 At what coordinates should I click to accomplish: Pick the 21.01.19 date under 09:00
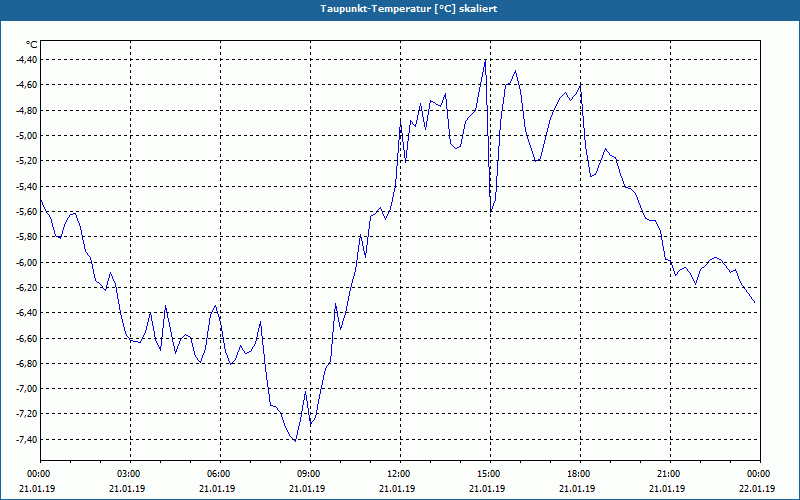pyautogui.click(x=307, y=488)
